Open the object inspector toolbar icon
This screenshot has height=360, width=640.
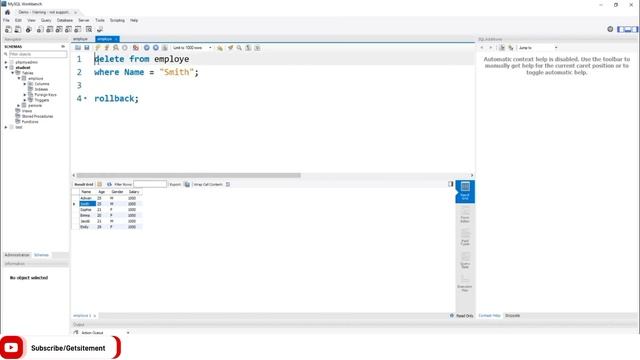pos(29,29)
